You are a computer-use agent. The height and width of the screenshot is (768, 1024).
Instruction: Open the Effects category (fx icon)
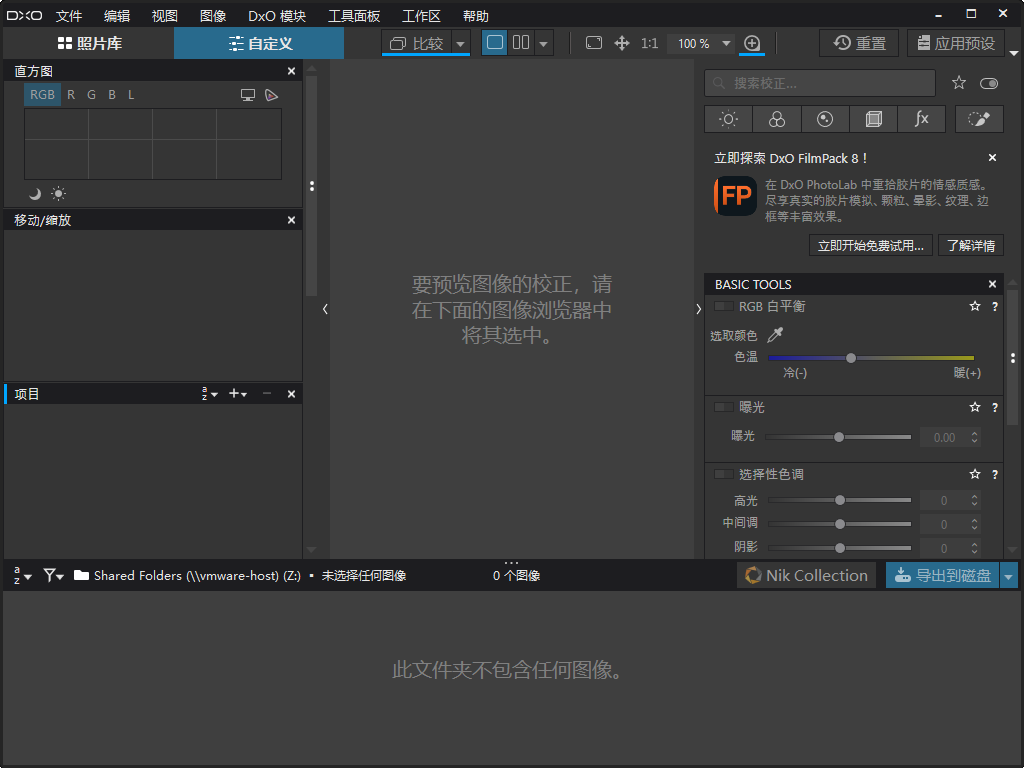(921, 119)
